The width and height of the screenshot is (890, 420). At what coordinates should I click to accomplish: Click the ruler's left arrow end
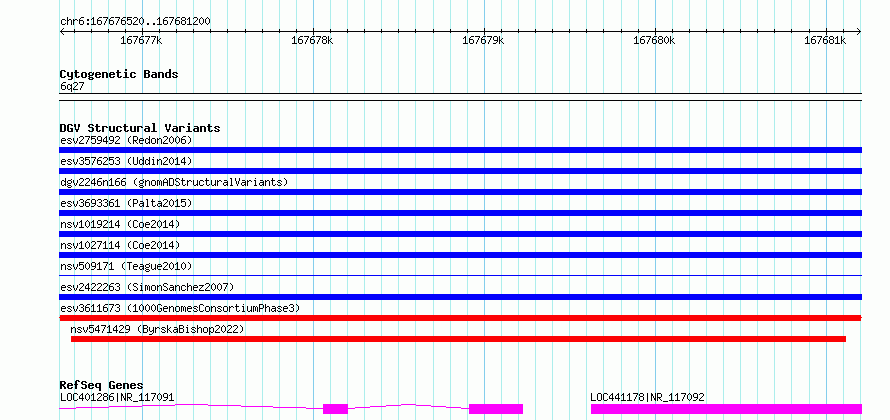click(x=62, y=32)
